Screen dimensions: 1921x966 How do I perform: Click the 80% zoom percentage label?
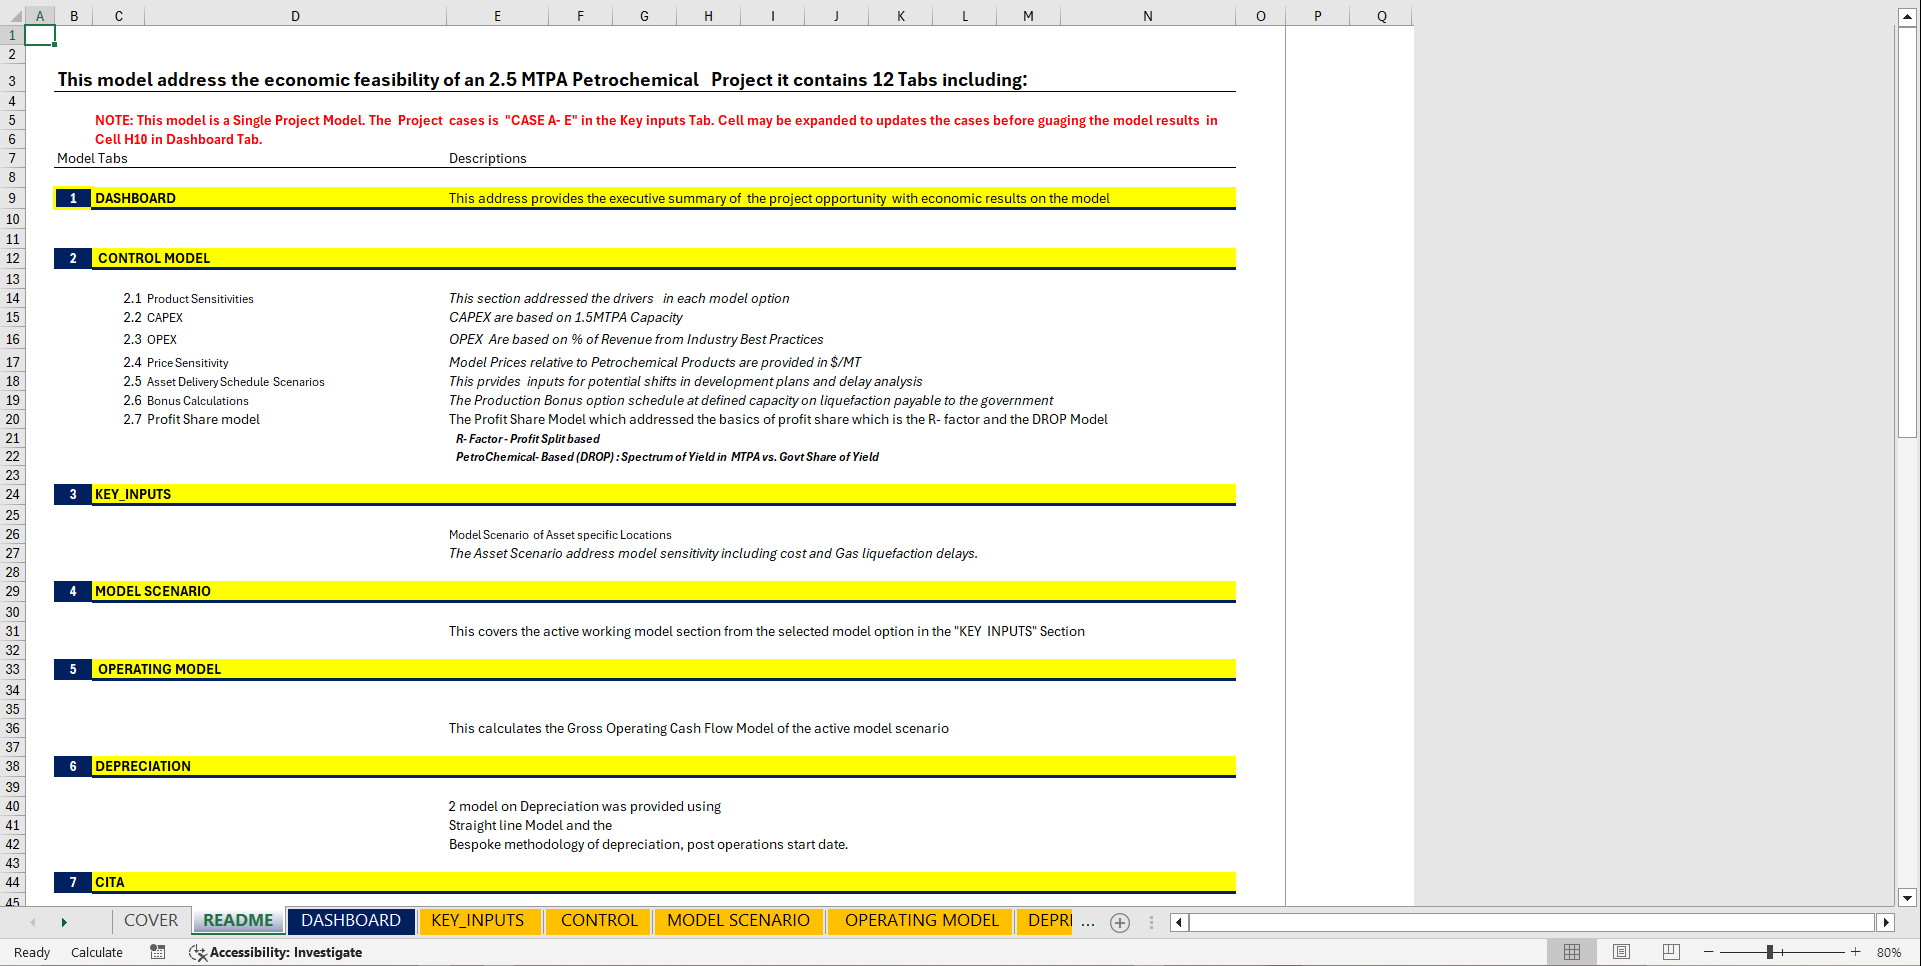click(x=1888, y=952)
